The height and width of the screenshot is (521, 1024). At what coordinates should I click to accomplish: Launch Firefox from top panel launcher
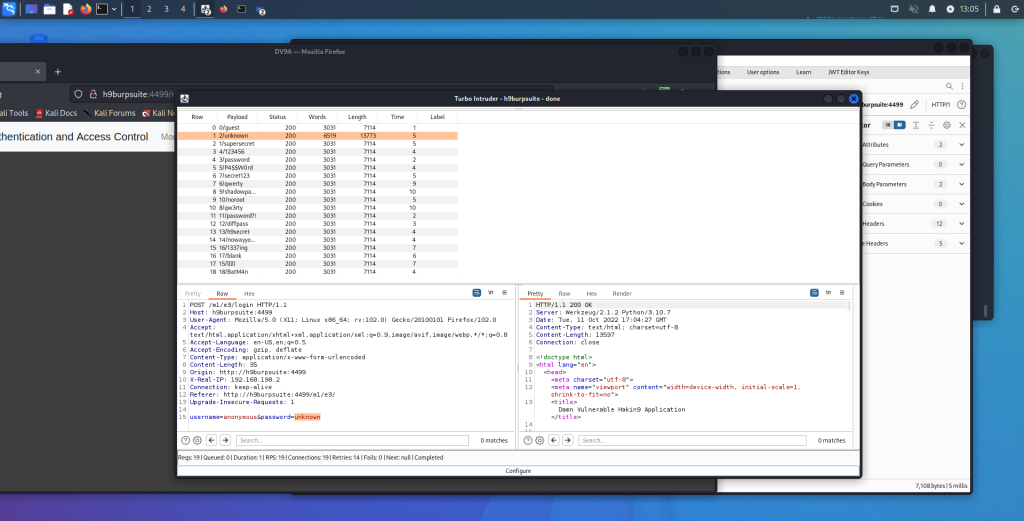point(86,9)
